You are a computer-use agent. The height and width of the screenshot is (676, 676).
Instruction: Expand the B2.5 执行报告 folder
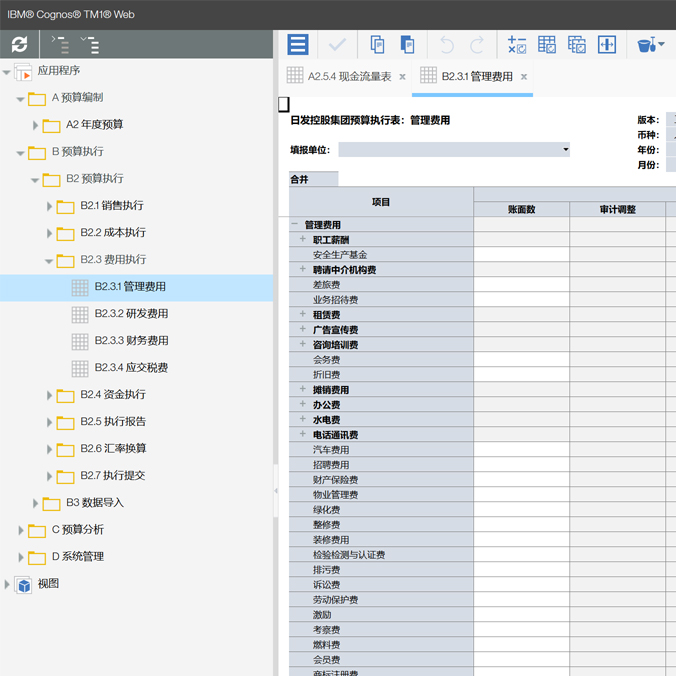50,422
